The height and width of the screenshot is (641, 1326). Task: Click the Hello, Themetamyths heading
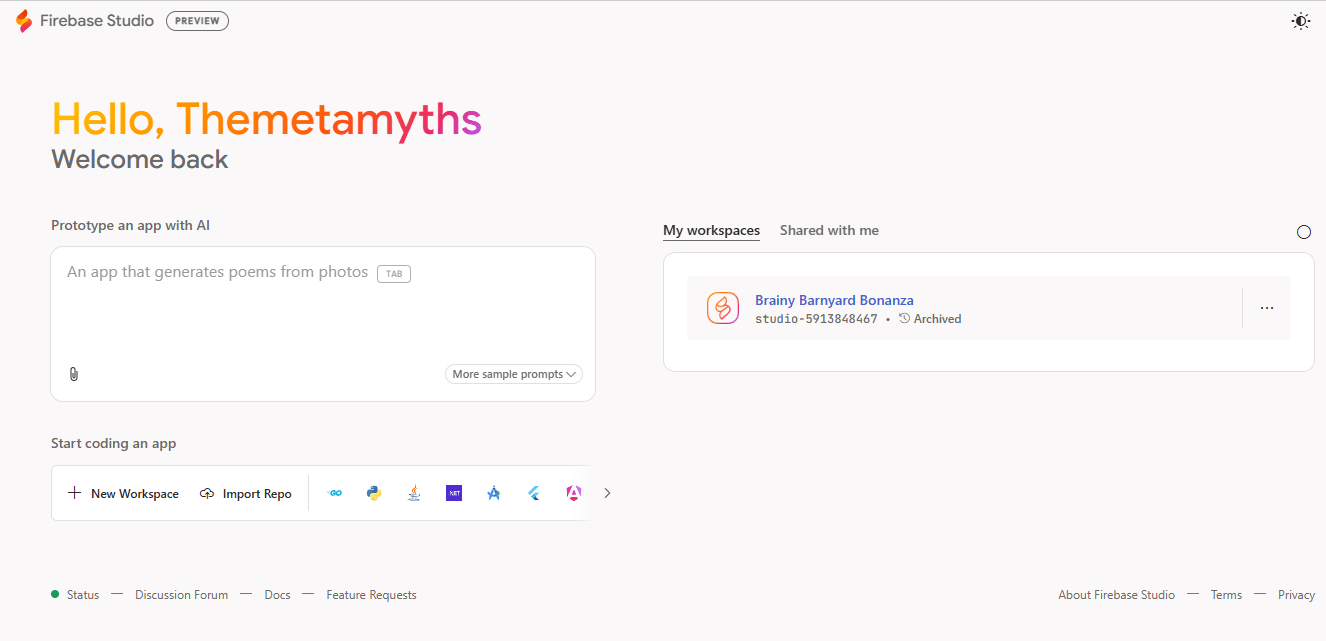click(266, 119)
